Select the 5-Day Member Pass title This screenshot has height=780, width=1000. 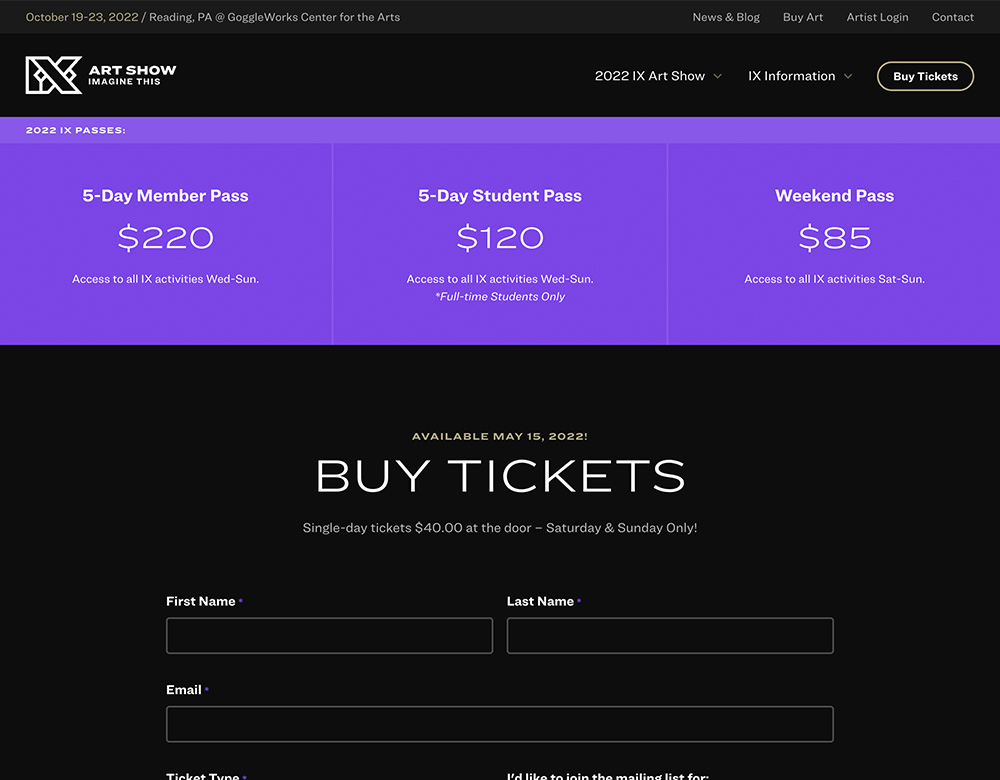[x=165, y=196]
